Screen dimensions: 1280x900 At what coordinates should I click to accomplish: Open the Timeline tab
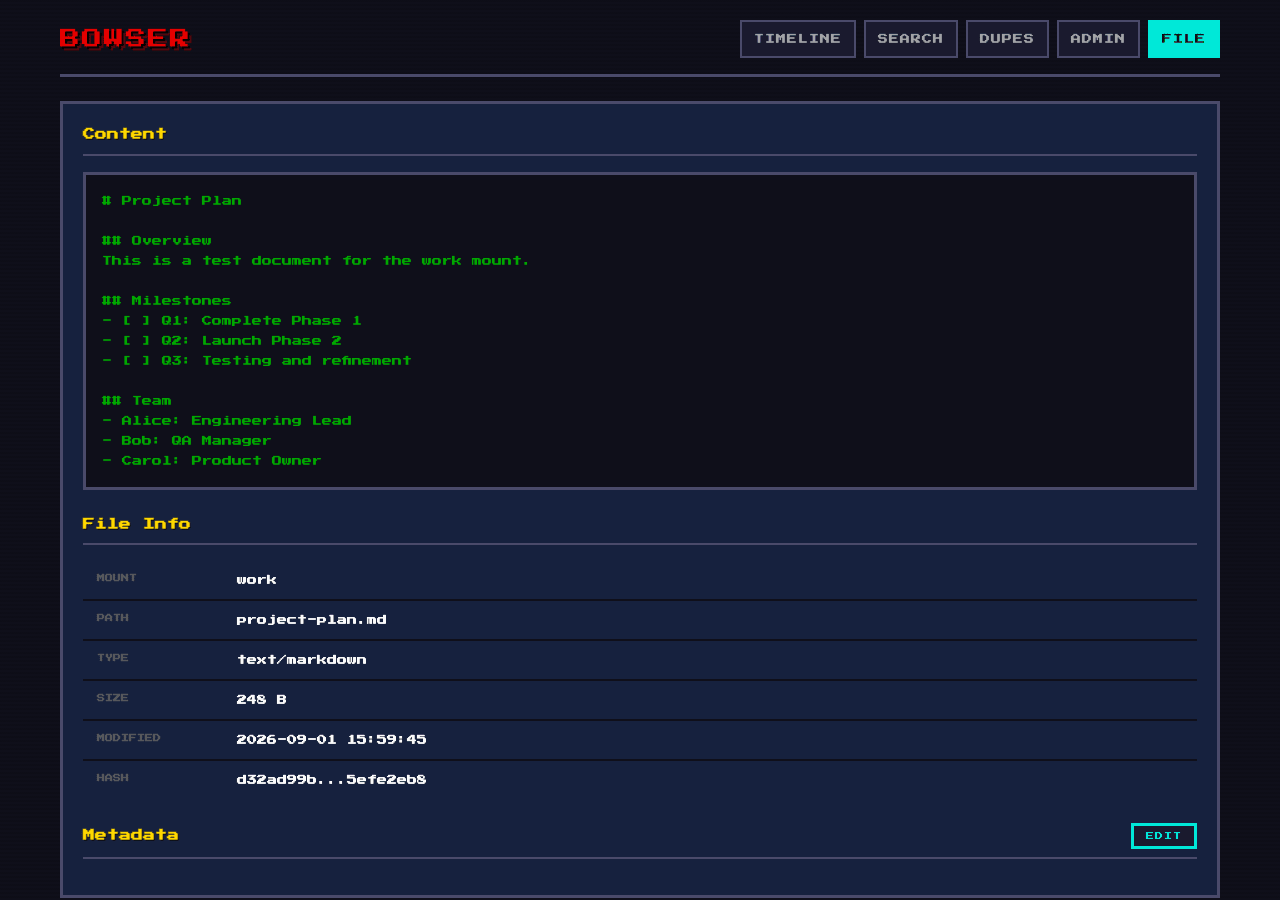point(798,39)
